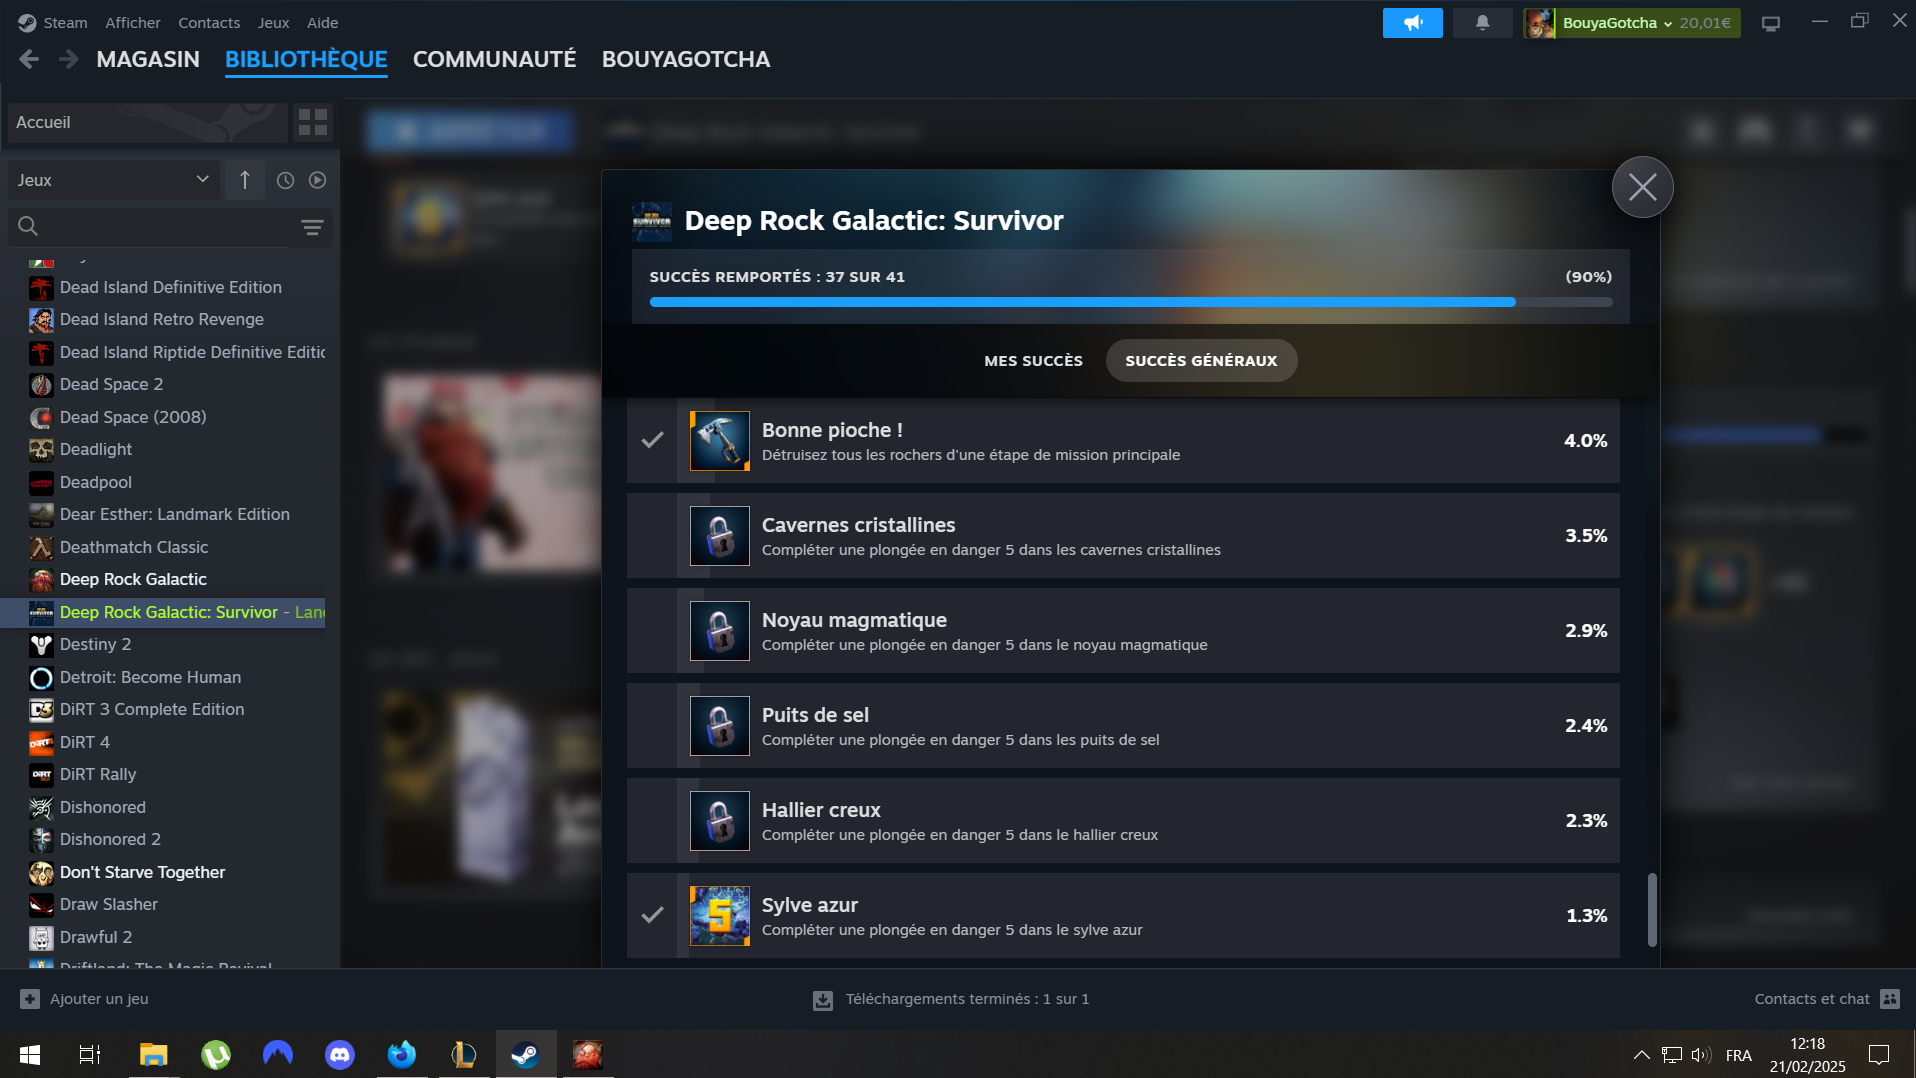1916x1078 pixels.
Task: Open the Steam menu
Action: pyautogui.click(x=65, y=23)
